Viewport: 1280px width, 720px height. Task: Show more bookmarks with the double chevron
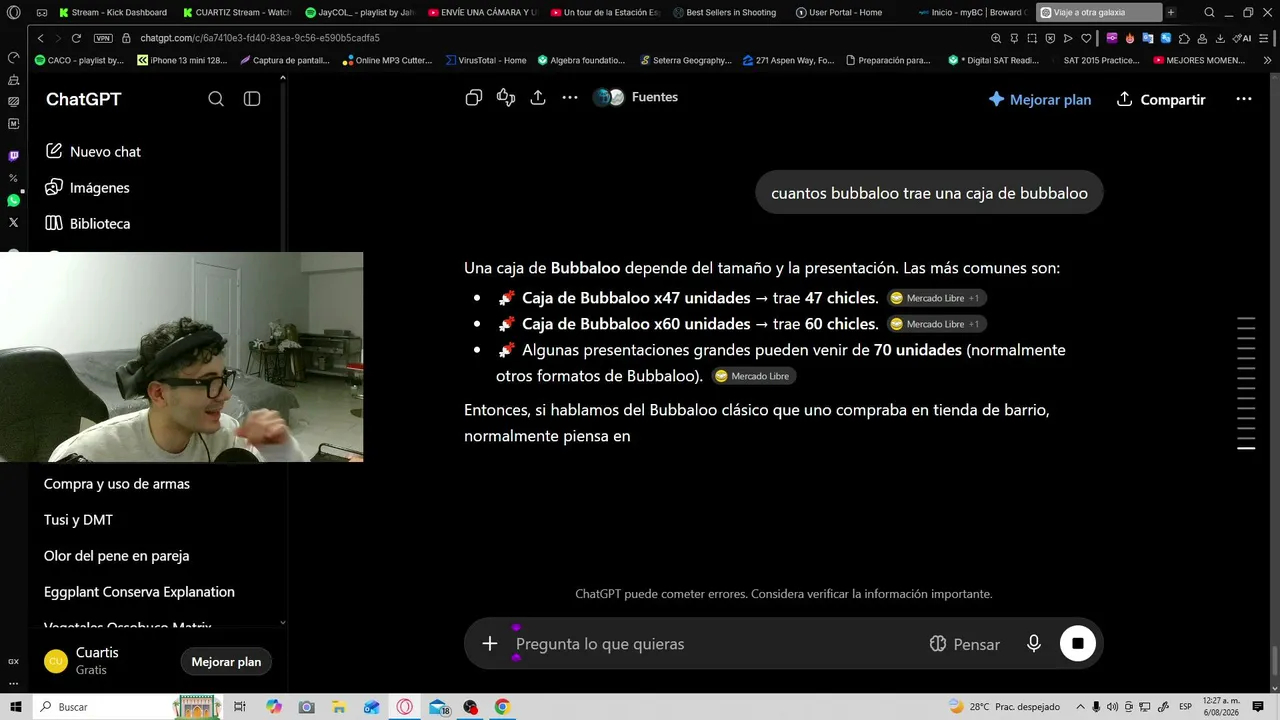1268,60
